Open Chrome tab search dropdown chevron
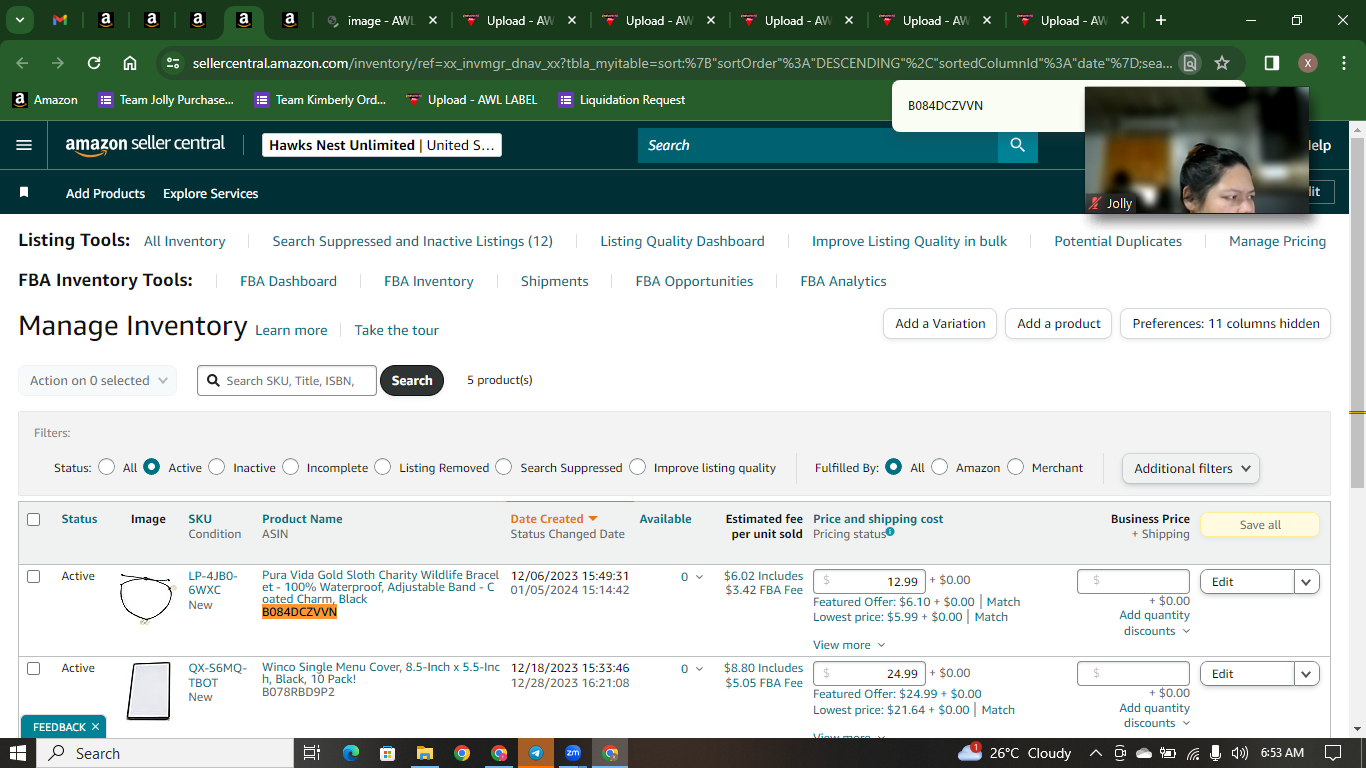This screenshot has height=768, width=1366. (20, 20)
